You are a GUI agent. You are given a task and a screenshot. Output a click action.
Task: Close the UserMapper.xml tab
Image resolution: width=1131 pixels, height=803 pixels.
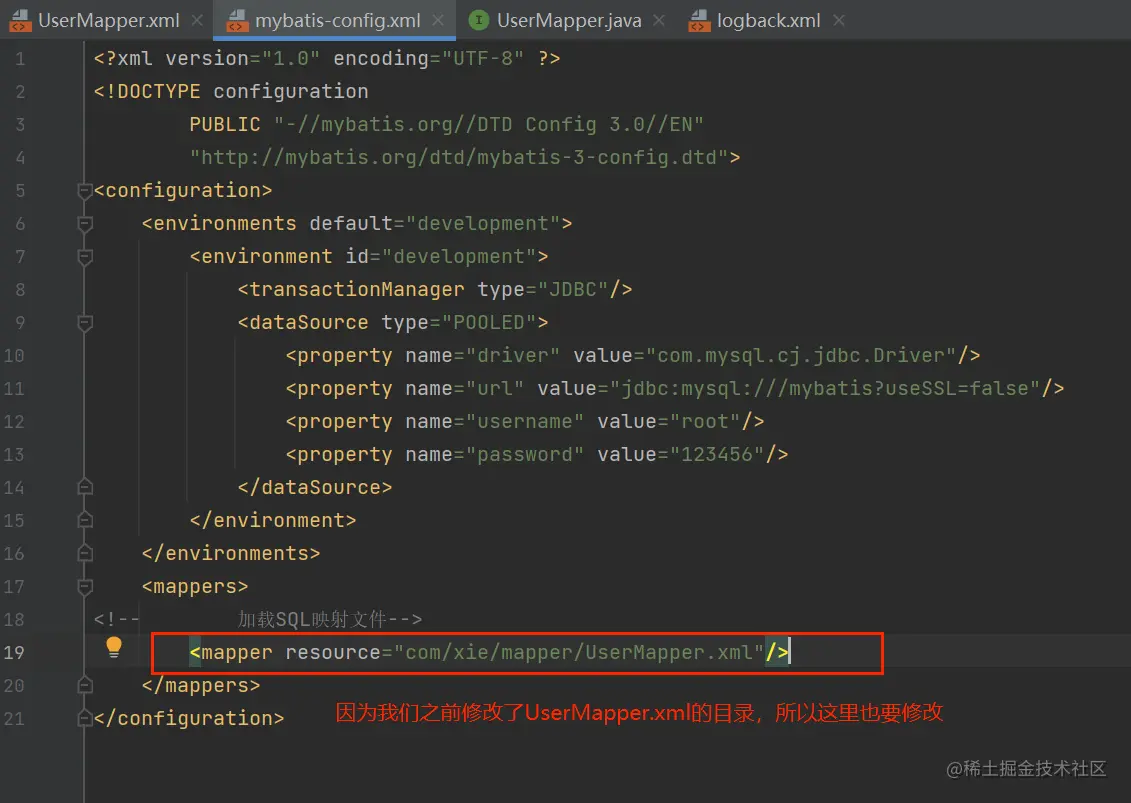[197, 20]
